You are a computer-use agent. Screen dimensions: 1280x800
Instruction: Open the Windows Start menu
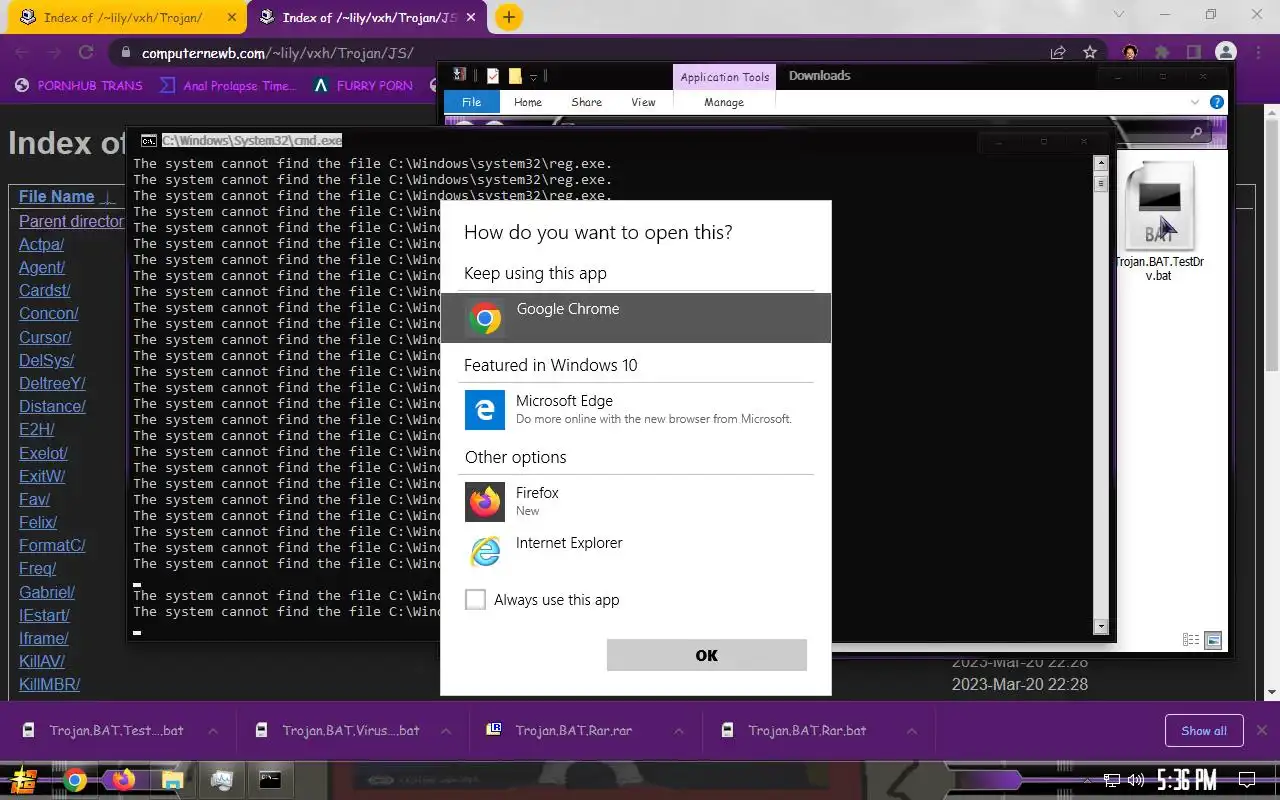click(23, 780)
